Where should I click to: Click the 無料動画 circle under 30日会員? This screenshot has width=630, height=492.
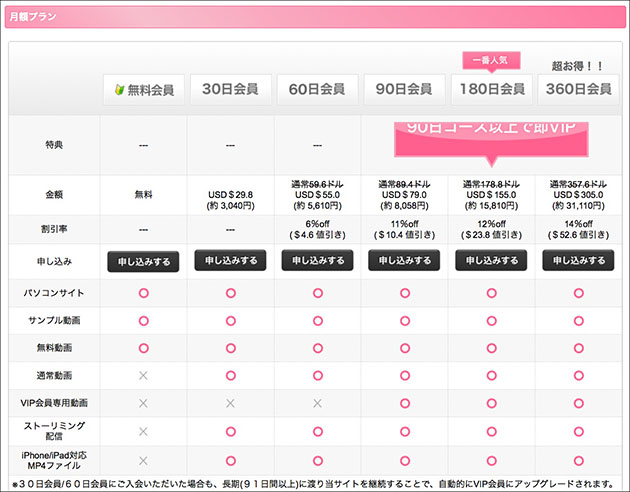tap(230, 348)
